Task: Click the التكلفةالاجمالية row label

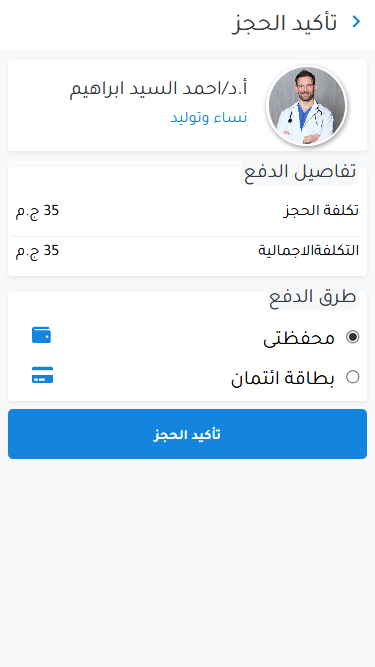Action: pyautogui.click(x=309, y=251)
